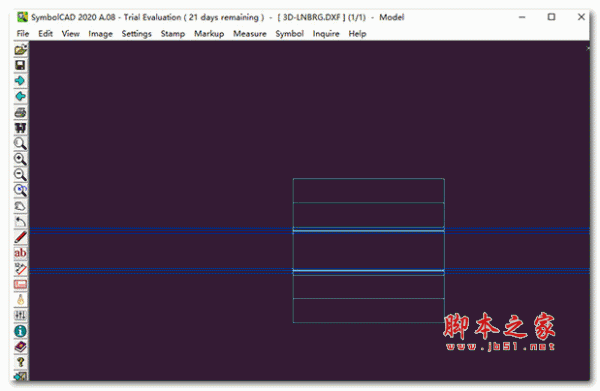The width and height of the screenshot is (600, 391).
Task: Click the rotate view icon
Action: (21, 206)
